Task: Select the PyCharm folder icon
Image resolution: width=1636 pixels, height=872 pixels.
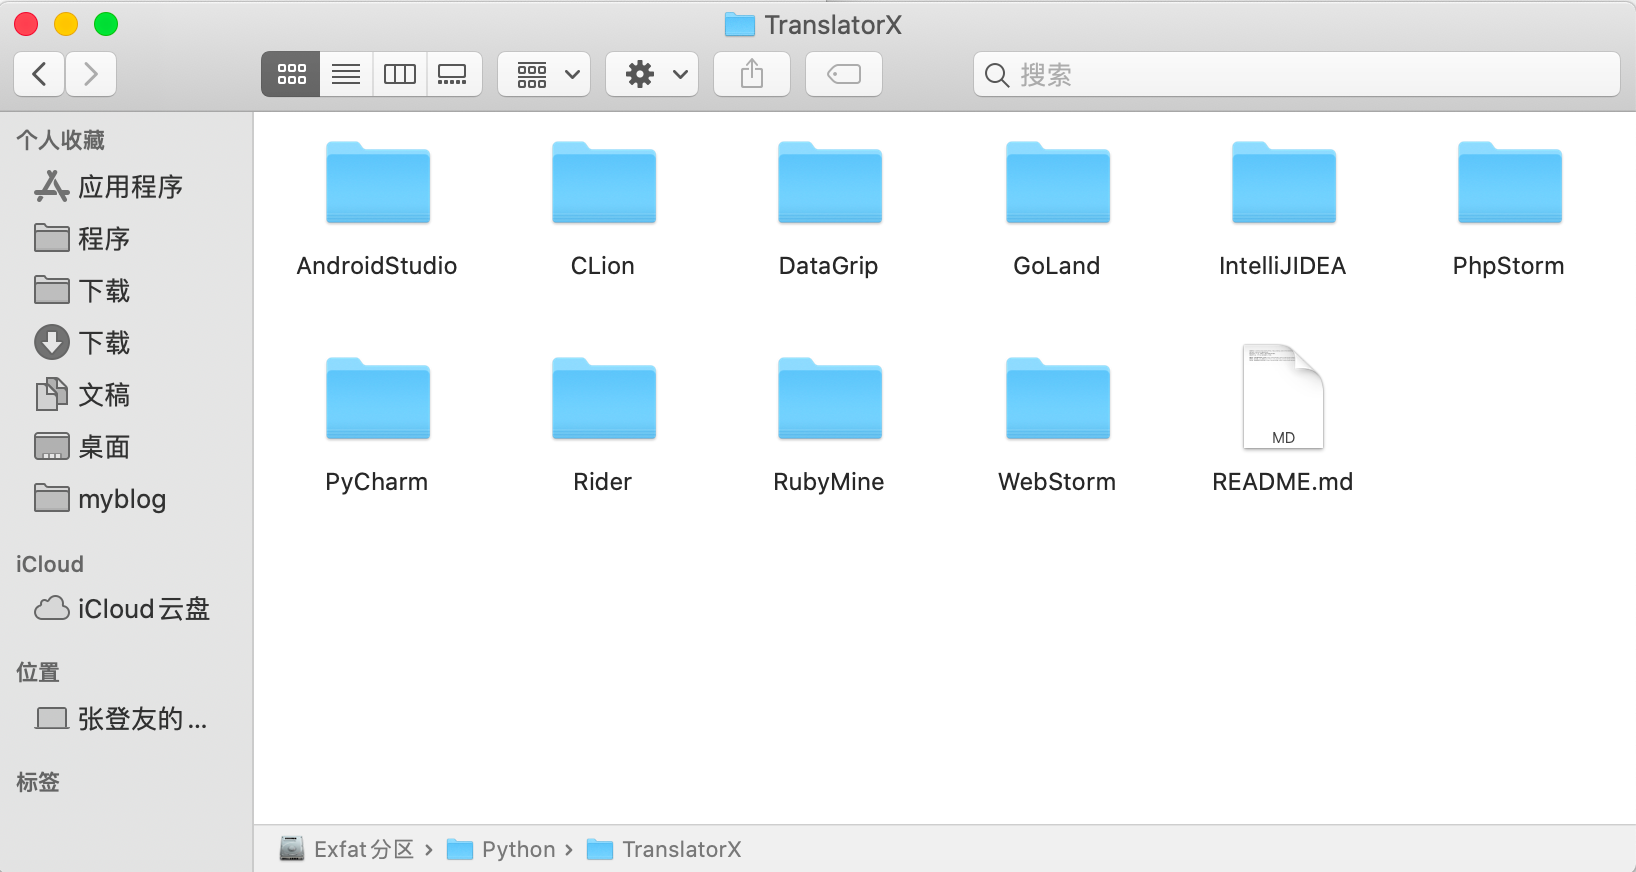Action: point(378,399)
